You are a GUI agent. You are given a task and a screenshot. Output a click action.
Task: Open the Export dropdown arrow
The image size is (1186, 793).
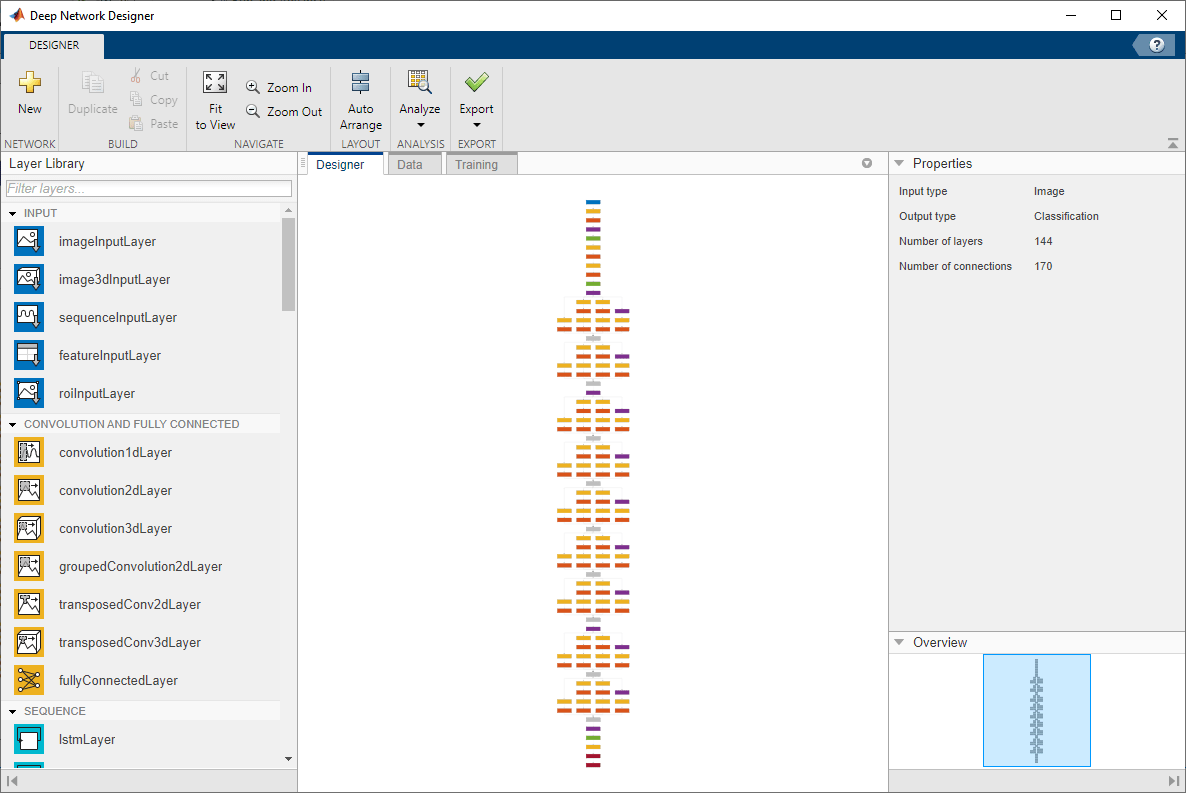(x=477, y=126)
